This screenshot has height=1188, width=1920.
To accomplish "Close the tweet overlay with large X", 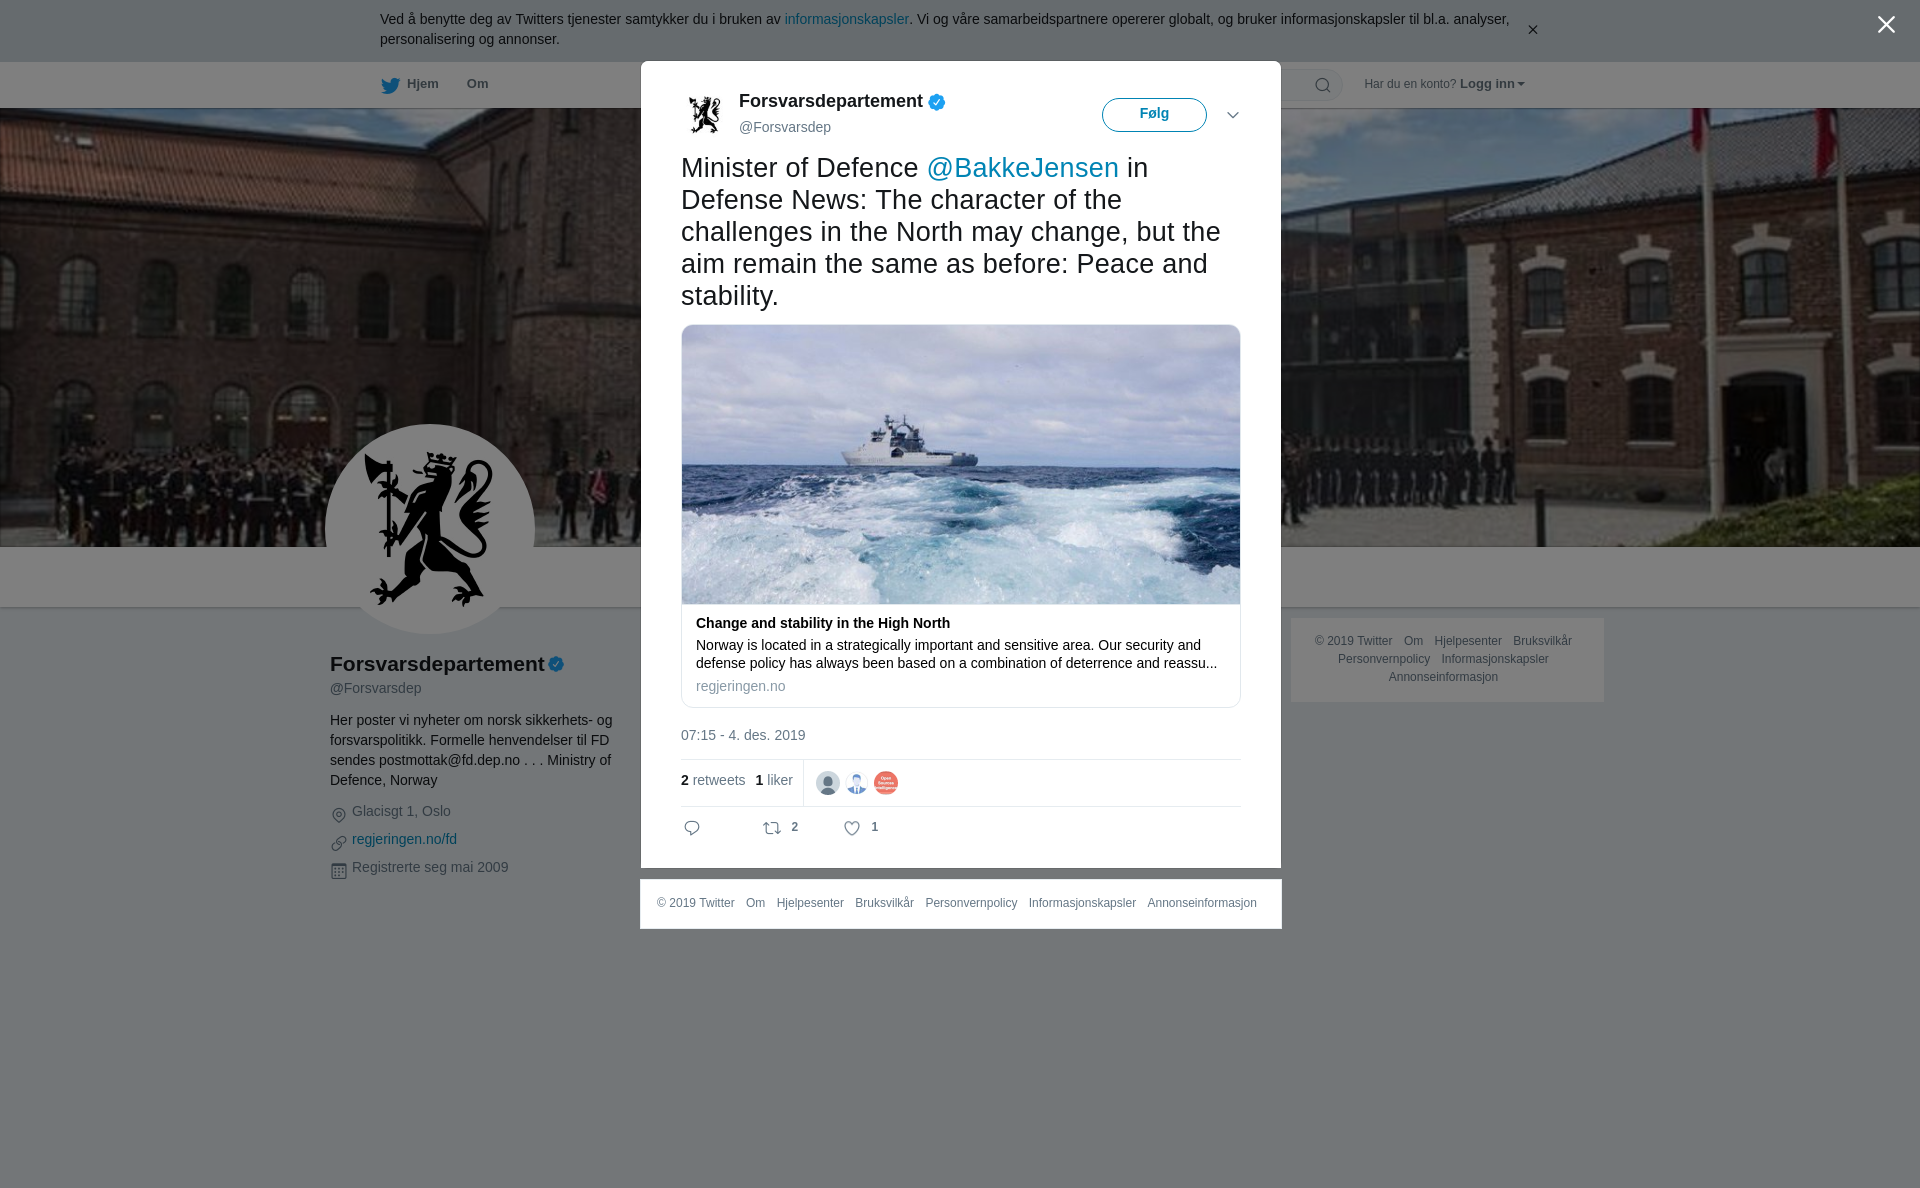I will tap(1886, 25).
